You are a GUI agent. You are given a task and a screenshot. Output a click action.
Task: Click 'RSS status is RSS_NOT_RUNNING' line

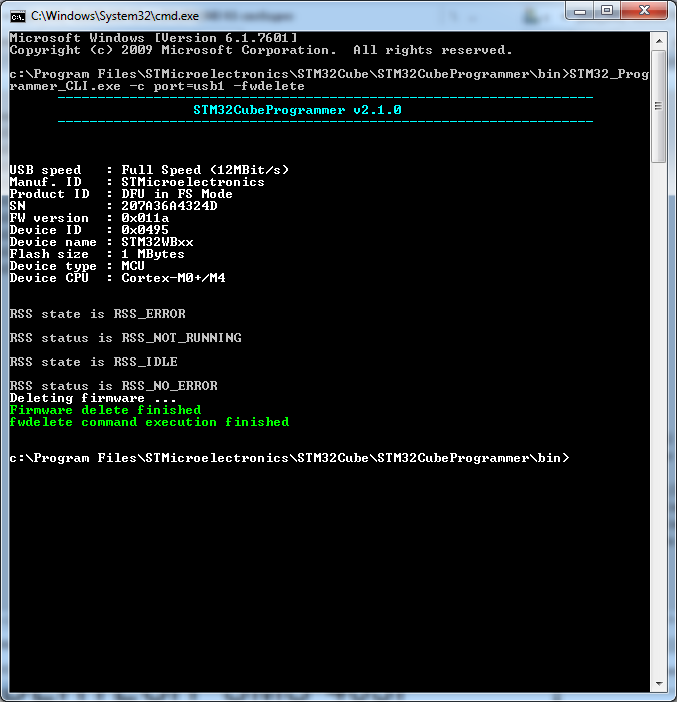point(125,338)
